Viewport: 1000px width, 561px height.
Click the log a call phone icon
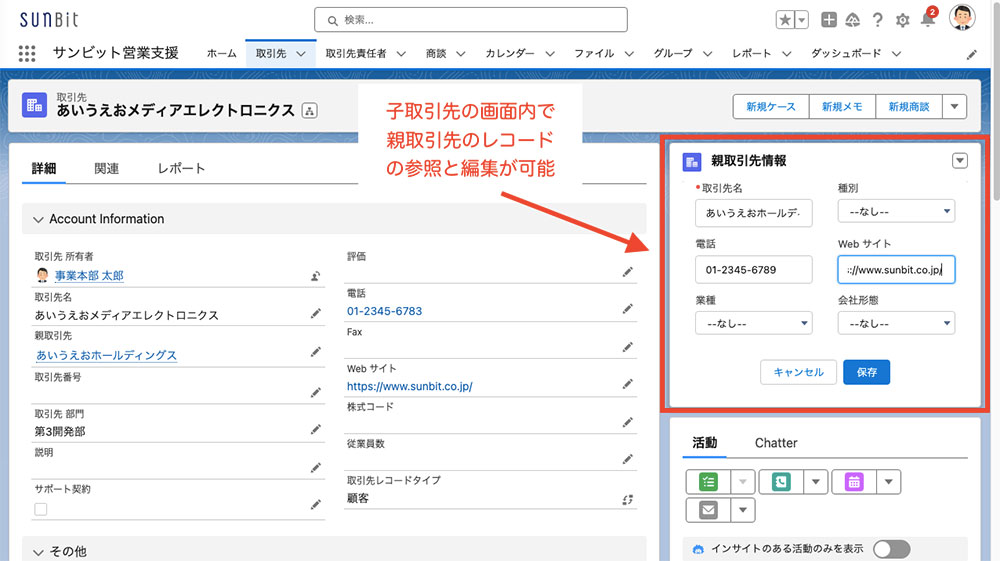781,482
